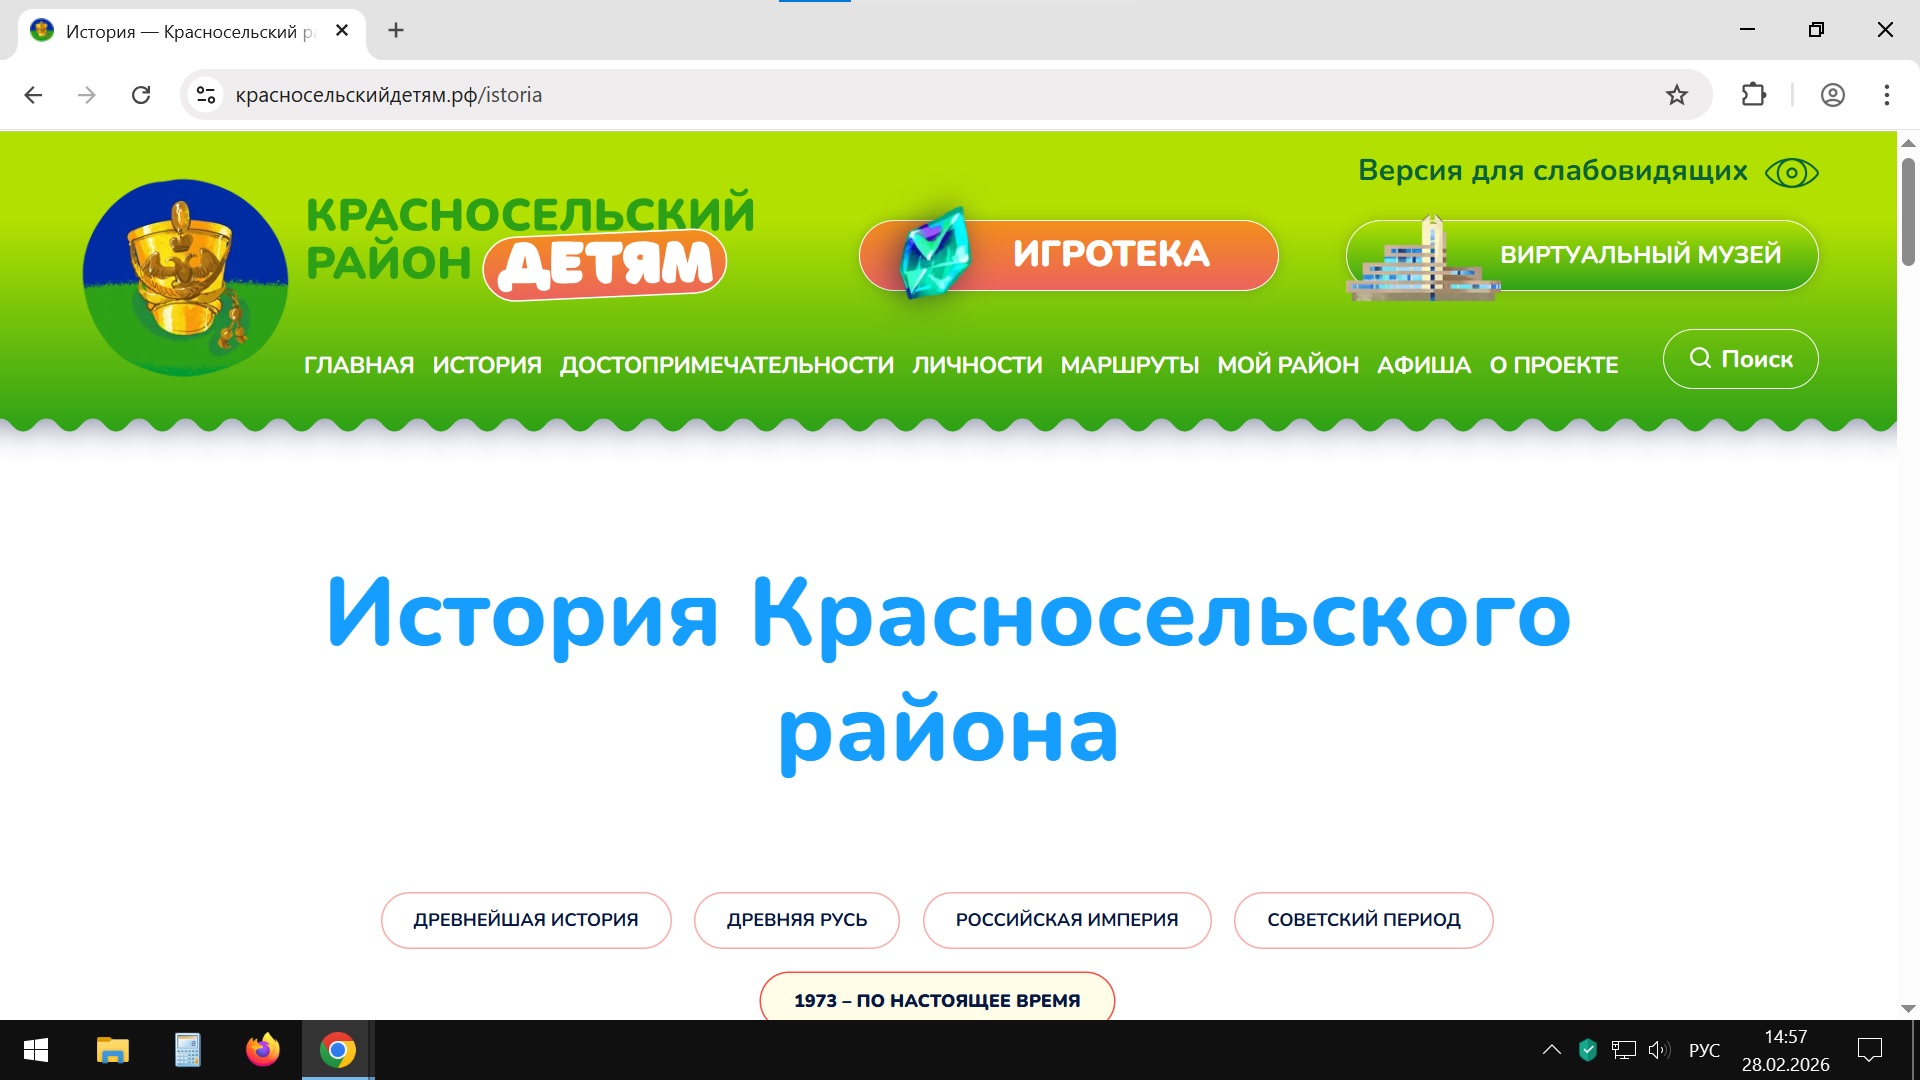Viewport: 1920px width, 1080px height.
Task: Open the Chrome profile avatar icon
Action: (x=1832, y=95)
